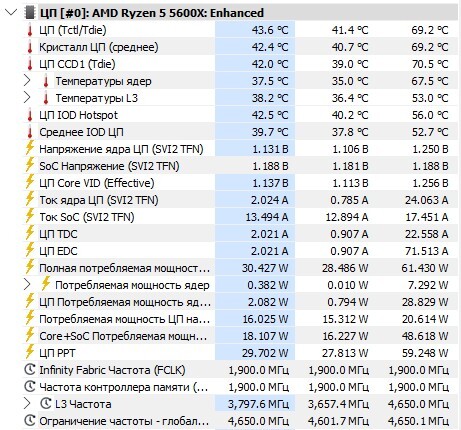Collapse the AMD Ryzen 5 5600X sensor group

(11, 13)
